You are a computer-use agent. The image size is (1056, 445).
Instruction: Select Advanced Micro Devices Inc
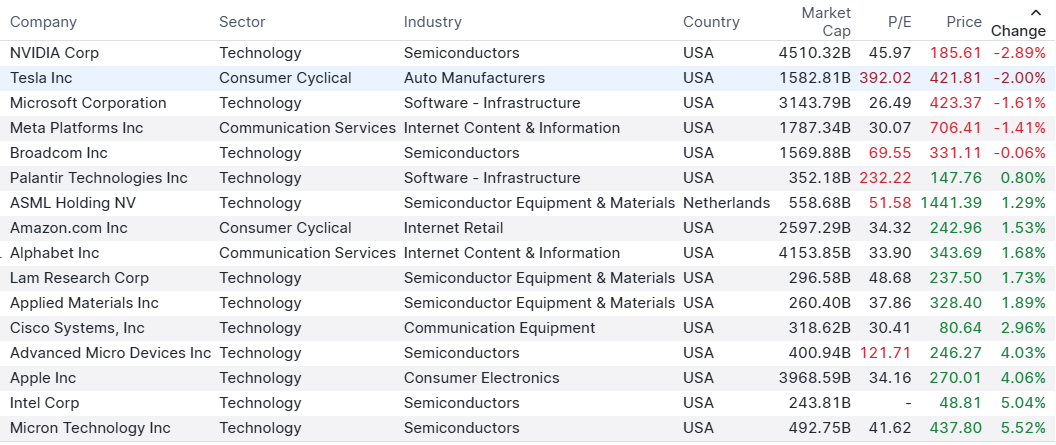(110, 353)
